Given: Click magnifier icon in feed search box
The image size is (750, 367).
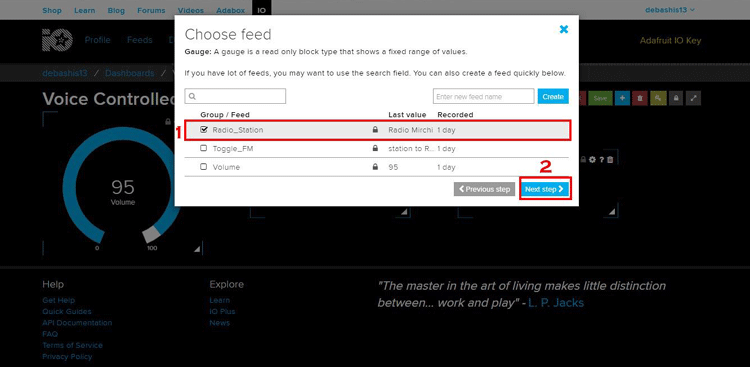Looking at the screenshot, I should click(192, 96).
